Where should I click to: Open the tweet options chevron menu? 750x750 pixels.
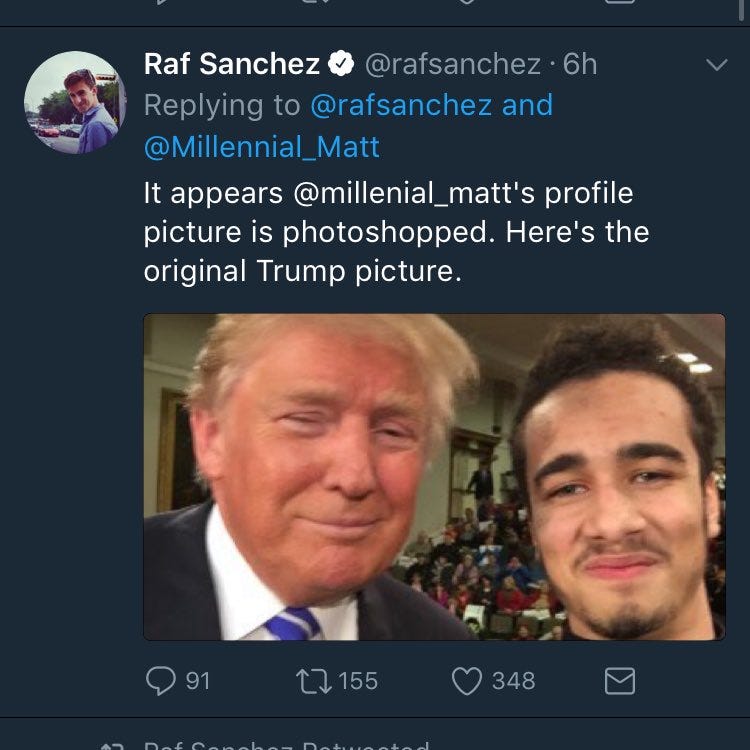click(x=716, y=65)
